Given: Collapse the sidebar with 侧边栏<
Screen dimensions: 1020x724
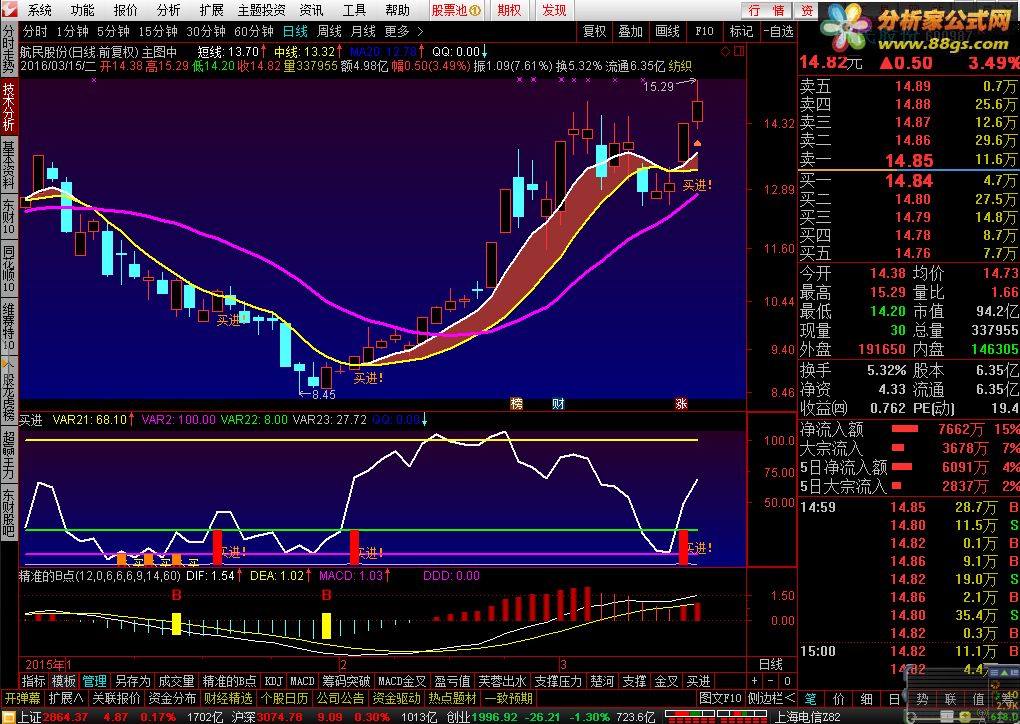Looking at the screenshot, I should click(771, 699).
